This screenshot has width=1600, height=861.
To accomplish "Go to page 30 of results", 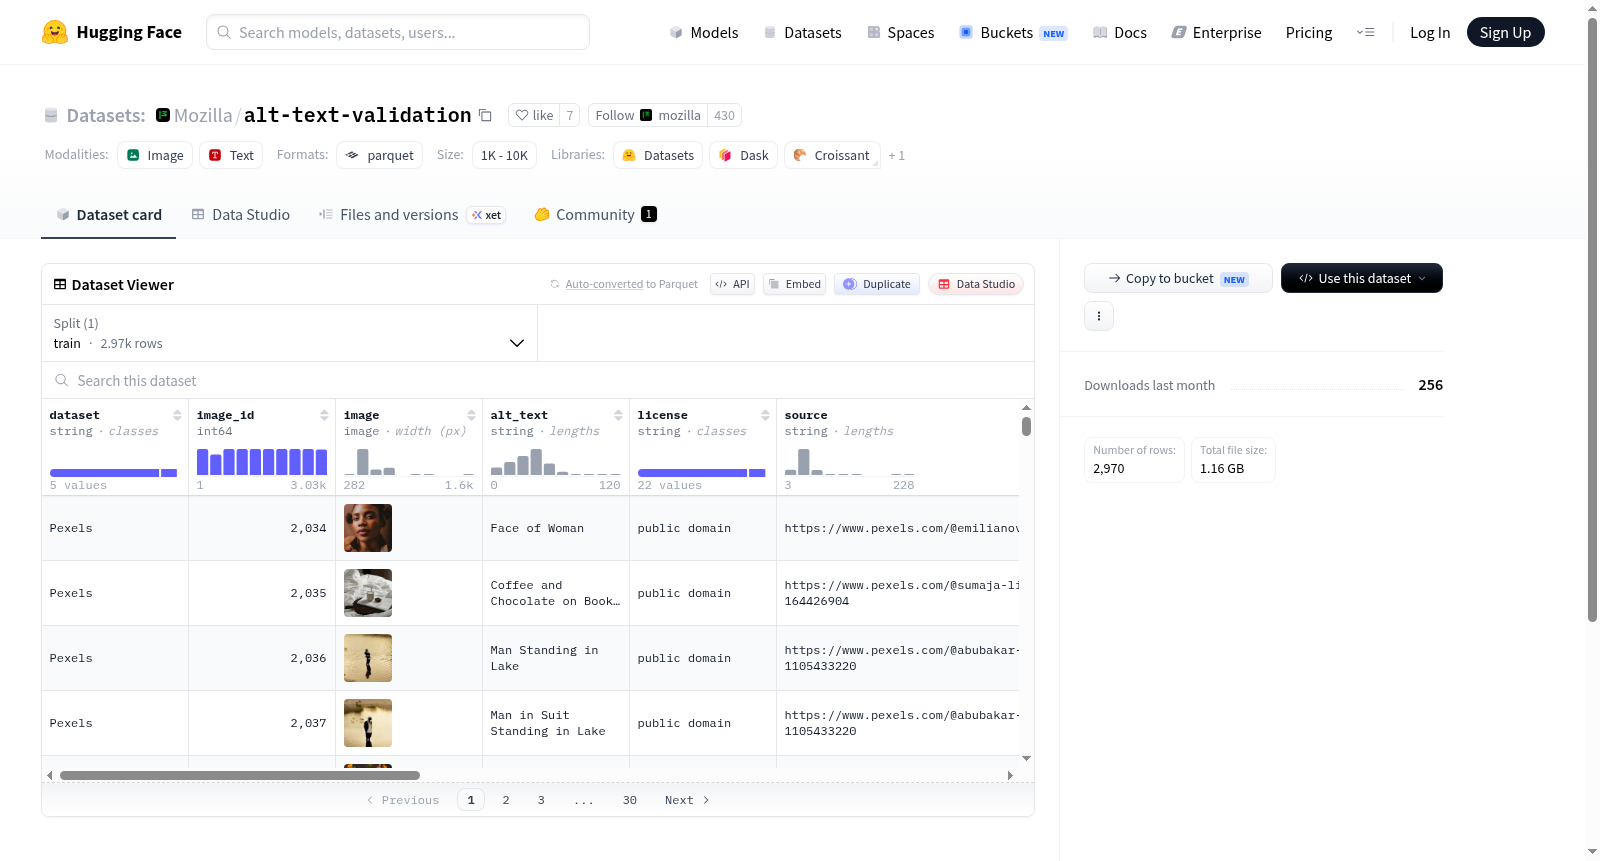I will pos(630,800).
